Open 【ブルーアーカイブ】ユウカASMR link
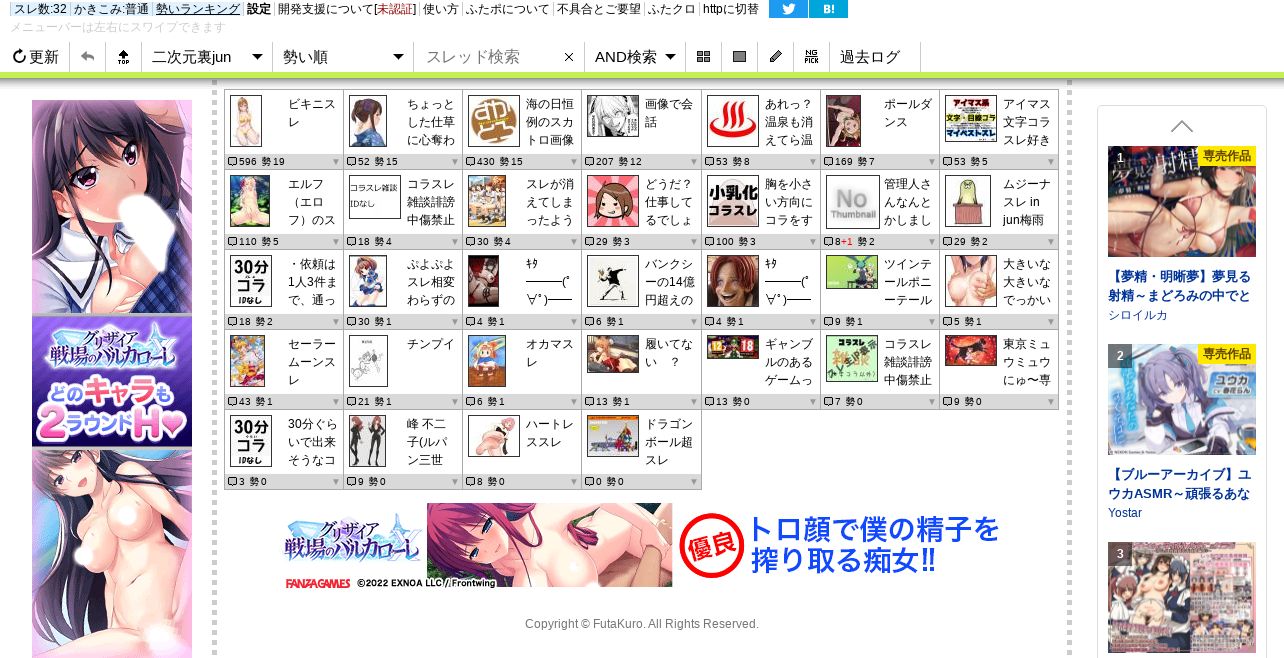The height and width of the screenshot is (658, 1284). (x=1181, y=485)
